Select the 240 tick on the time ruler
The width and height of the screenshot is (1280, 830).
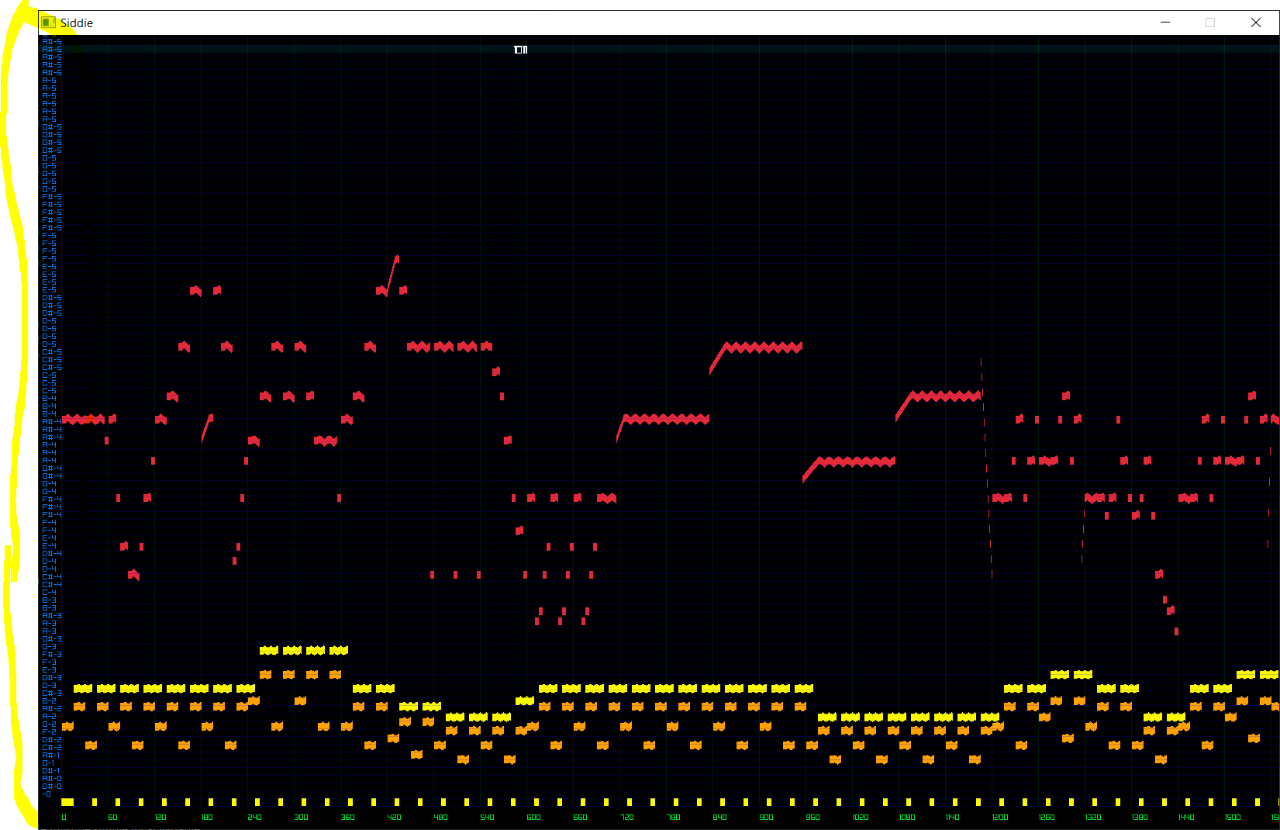254,817
